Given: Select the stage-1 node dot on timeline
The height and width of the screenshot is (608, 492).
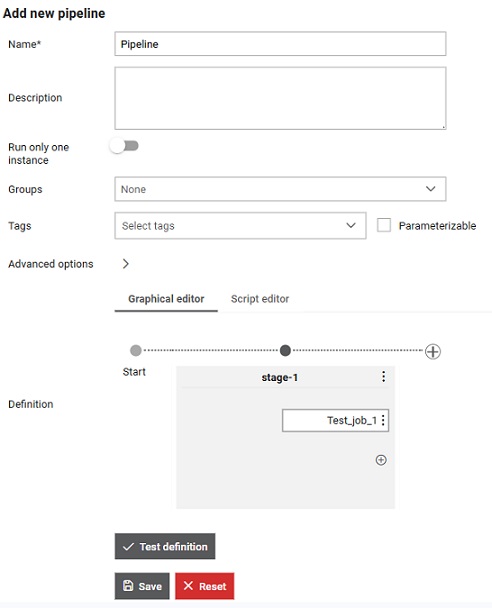Looking at the screenshot, I should [x=285, y=350].
